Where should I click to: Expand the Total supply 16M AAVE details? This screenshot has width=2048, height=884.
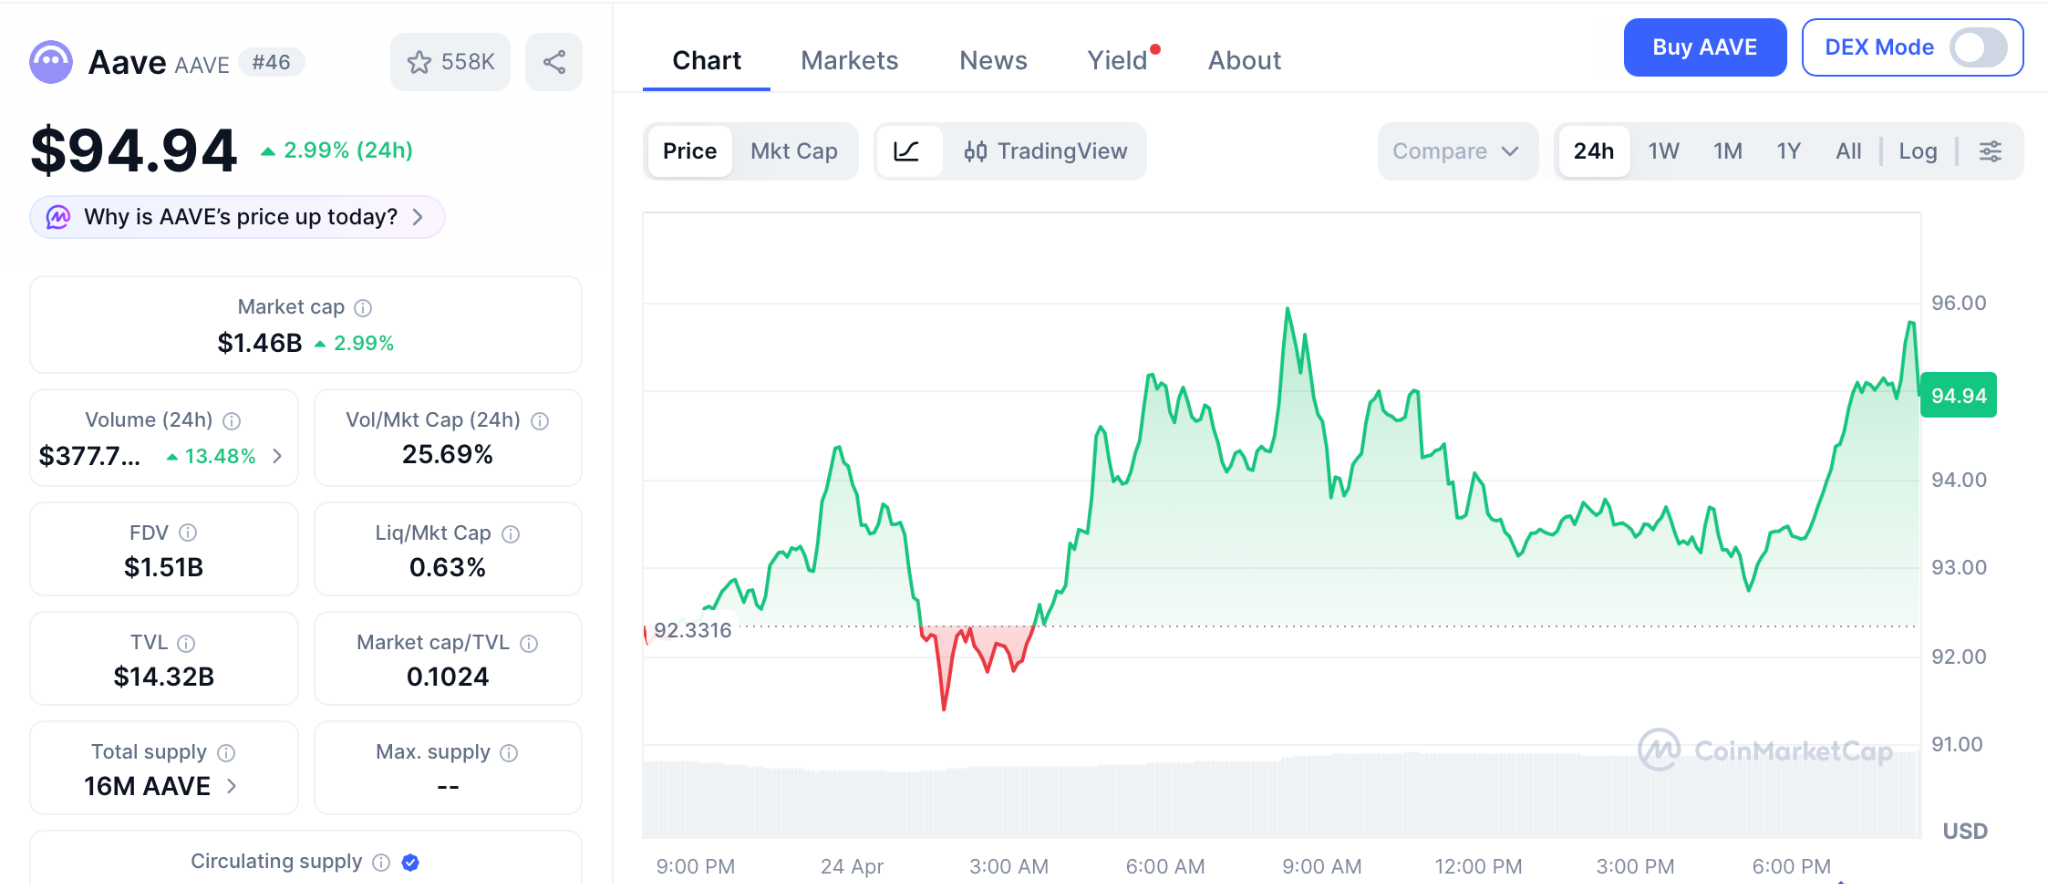click(232, 786)
